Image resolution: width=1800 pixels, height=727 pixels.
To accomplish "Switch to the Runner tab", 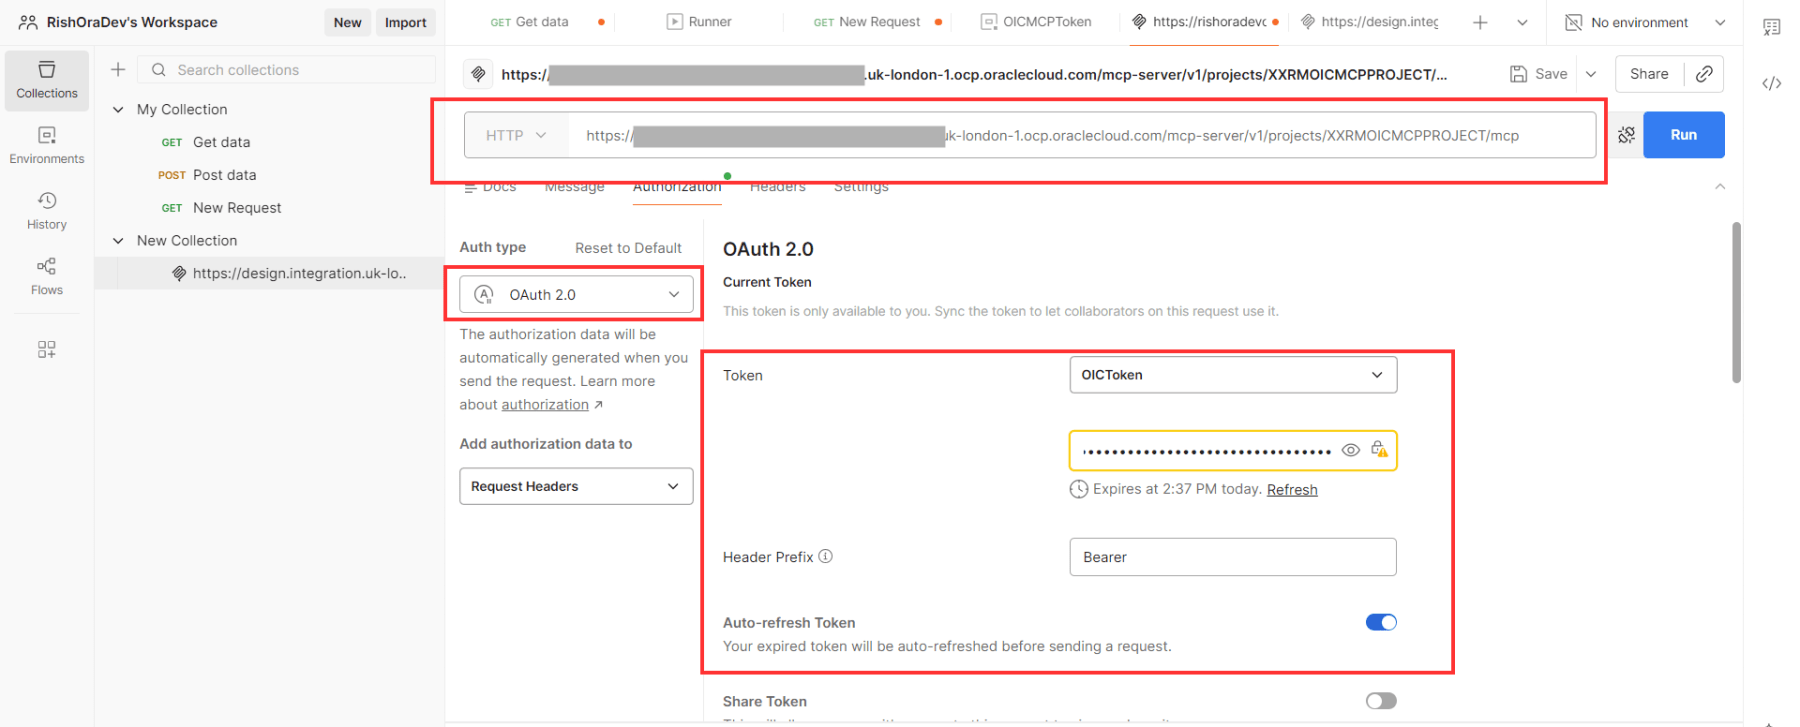I will click(699, 22).
